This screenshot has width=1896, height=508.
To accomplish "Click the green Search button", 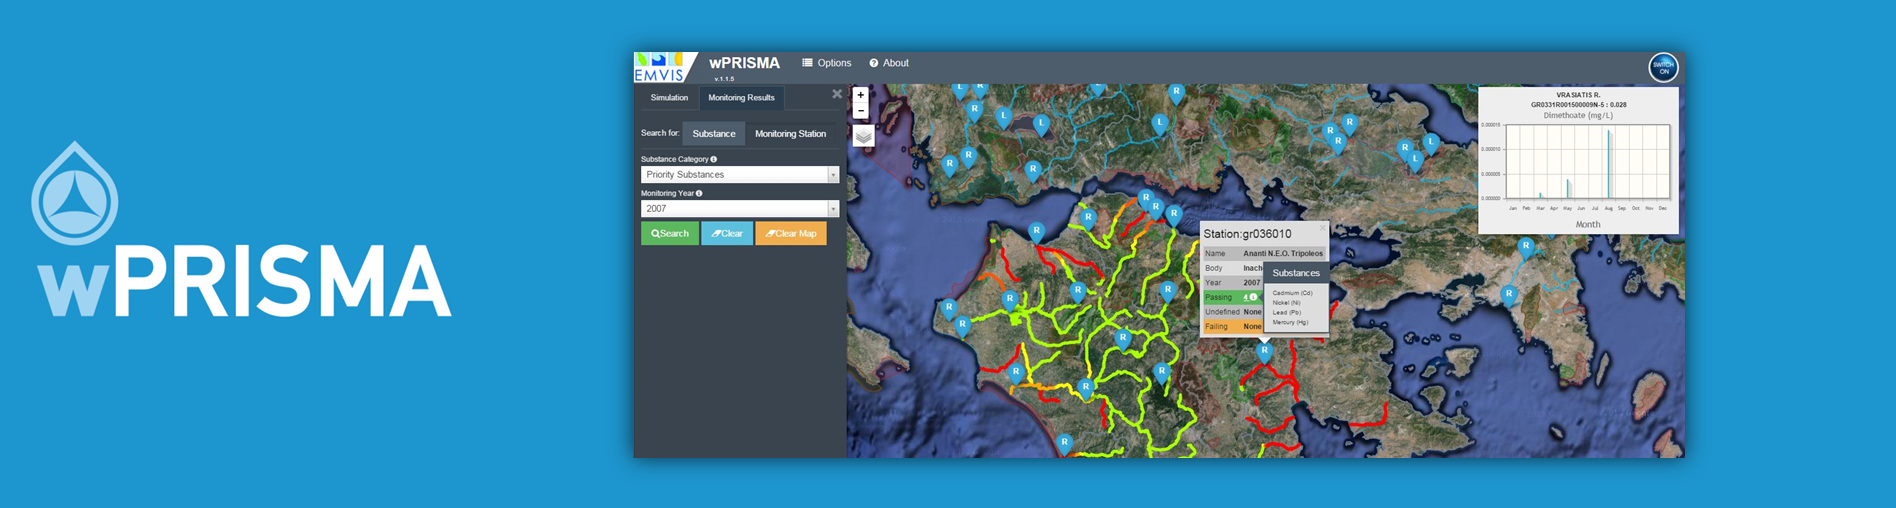I will click(x=670, y=234).
